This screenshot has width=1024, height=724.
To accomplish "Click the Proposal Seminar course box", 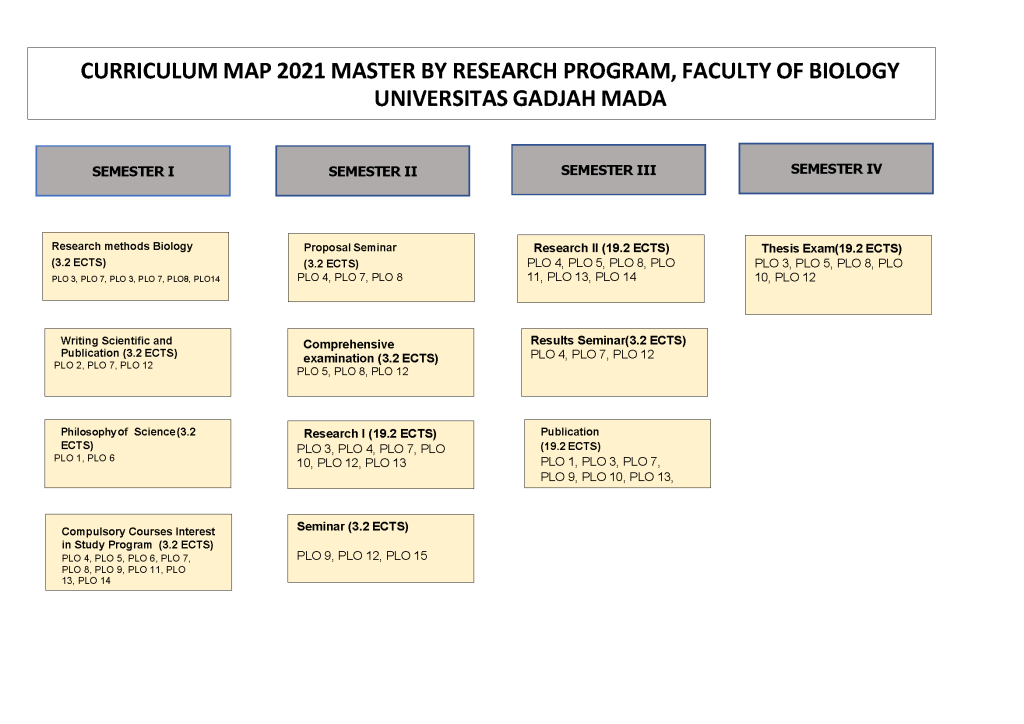I will pos(381,268).
